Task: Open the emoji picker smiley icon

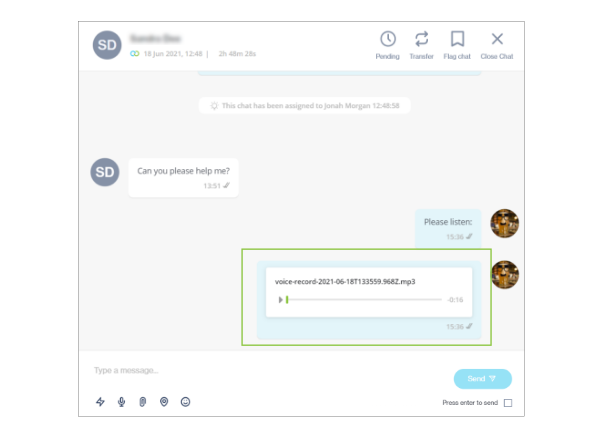Action: pyautogui.click(x=185, y=402)
